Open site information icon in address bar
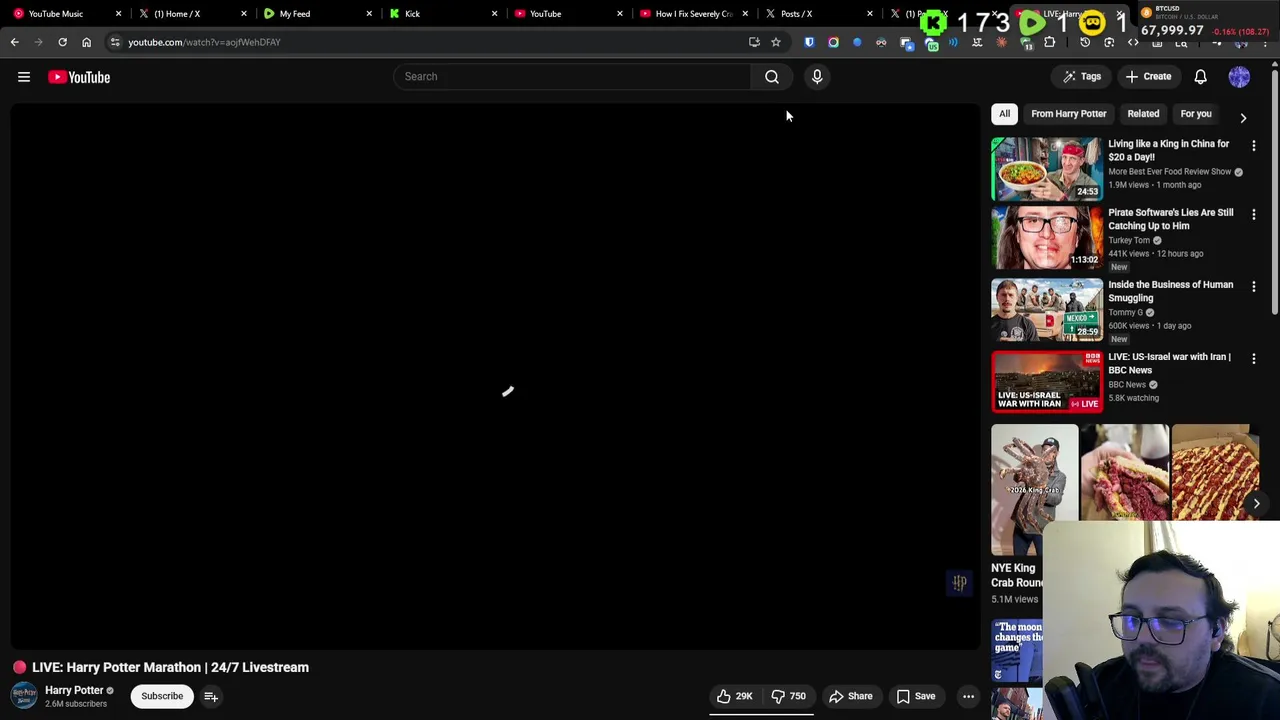Image resolution: width=1280 pixels, height=720 pixels. (115, 42)
